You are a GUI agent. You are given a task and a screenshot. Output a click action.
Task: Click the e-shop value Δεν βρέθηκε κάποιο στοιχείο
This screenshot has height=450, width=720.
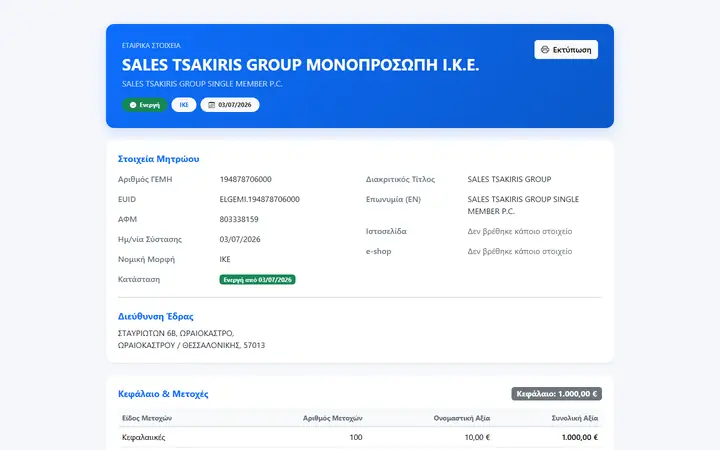pyautogui.click(x=520, y=251)
